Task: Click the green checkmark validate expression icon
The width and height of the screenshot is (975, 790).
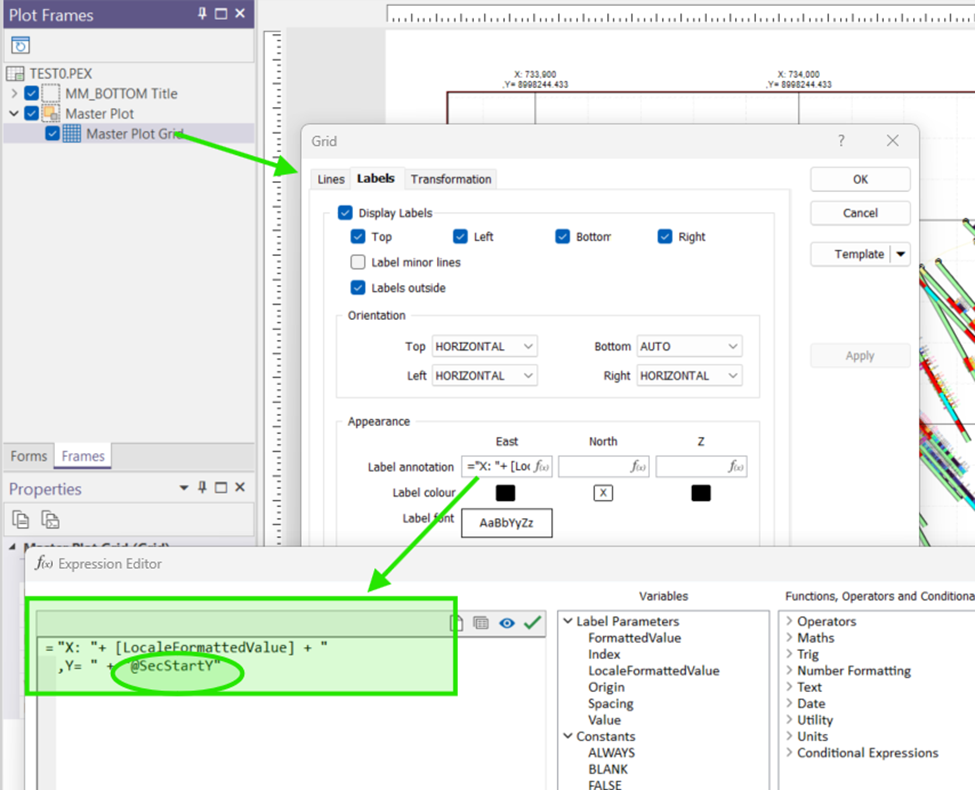Action: coord(532,623)
